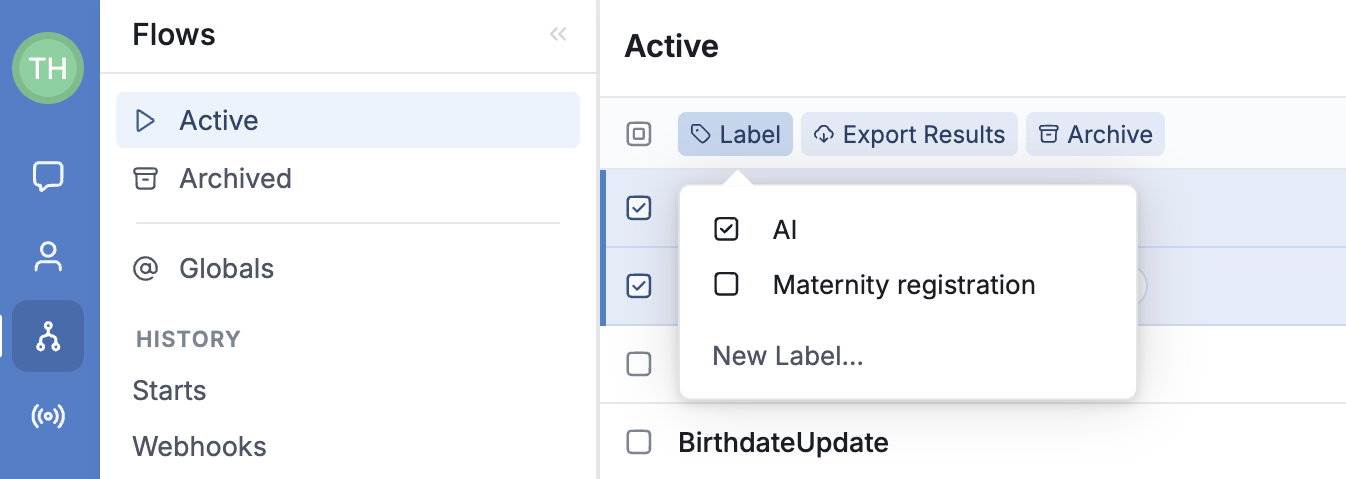The image size is (1346, 479).
Task: Open the BirthdateUpdate flow
Action: pos(783,442)
